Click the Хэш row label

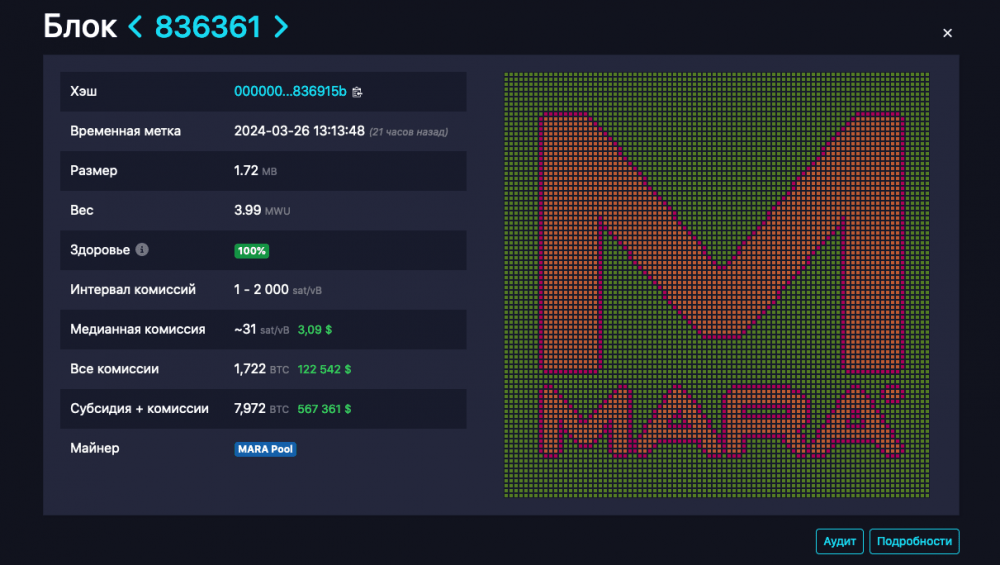pyautogui.click(x=84, y=91)
